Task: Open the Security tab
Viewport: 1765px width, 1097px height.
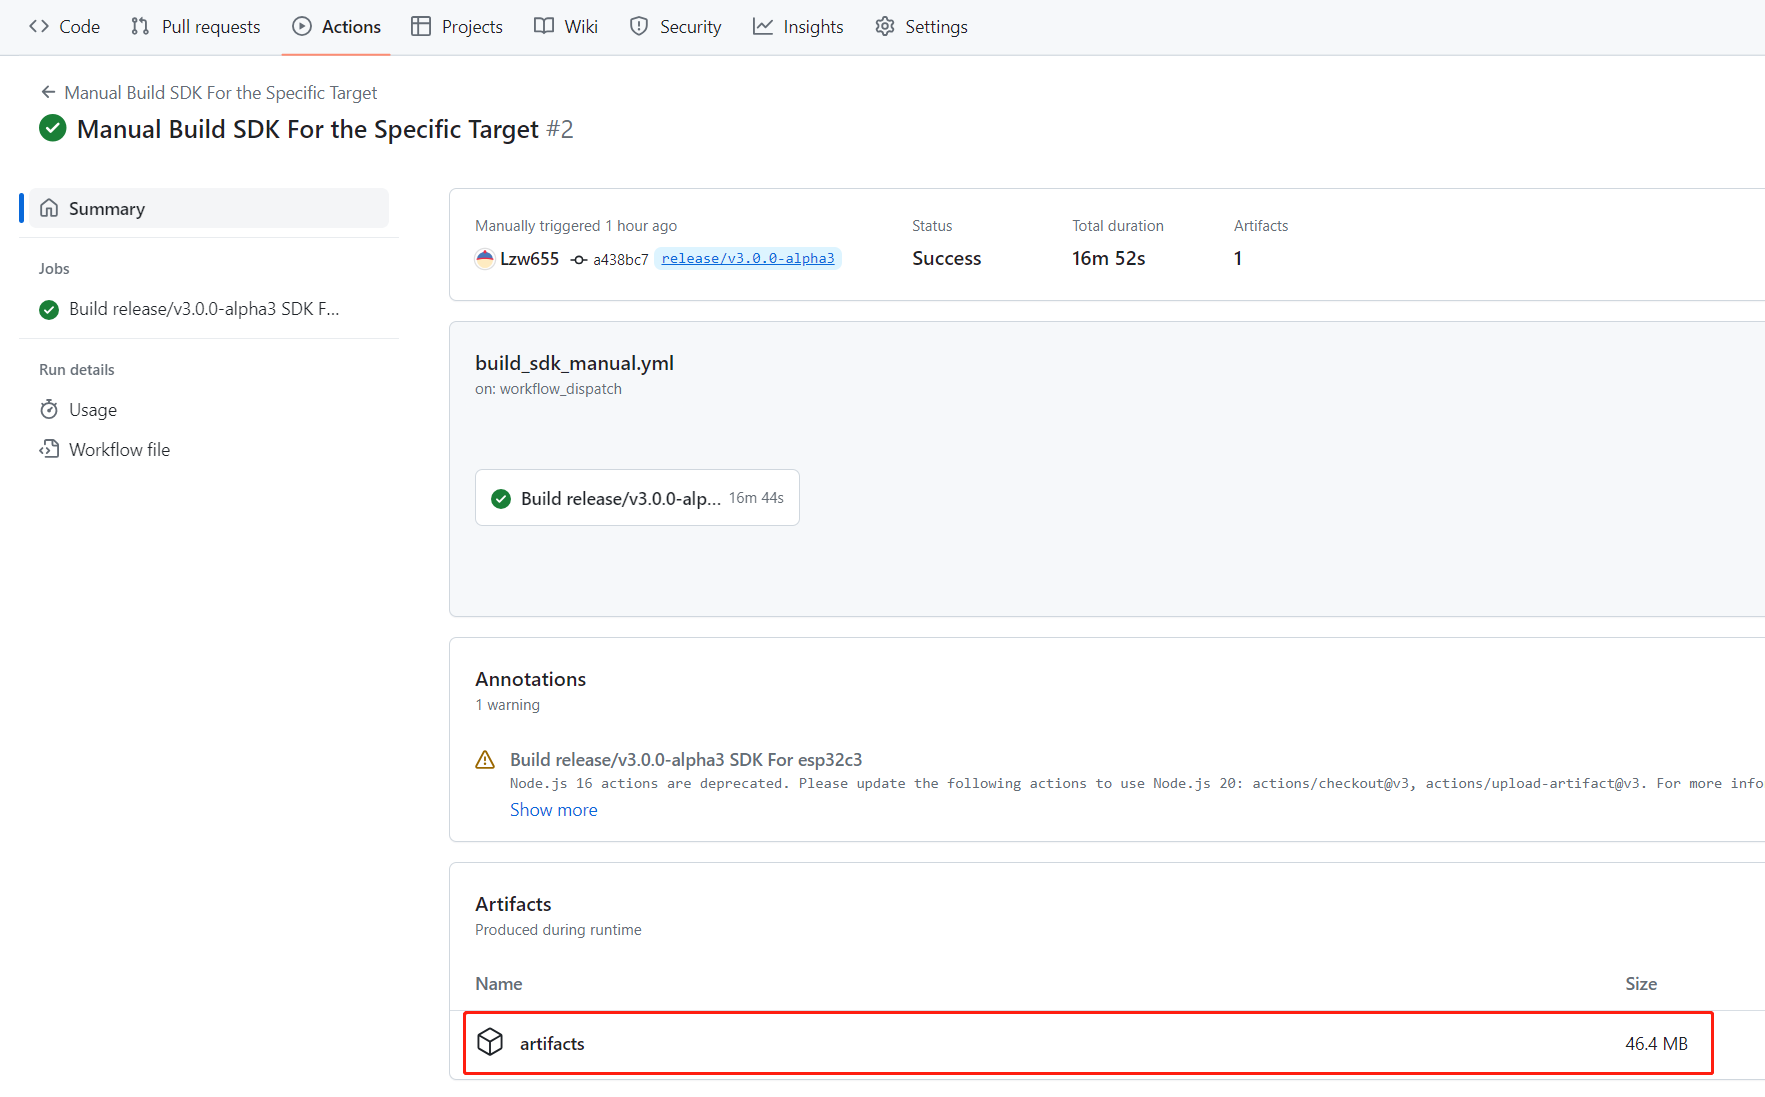Action: coord(675,27)
